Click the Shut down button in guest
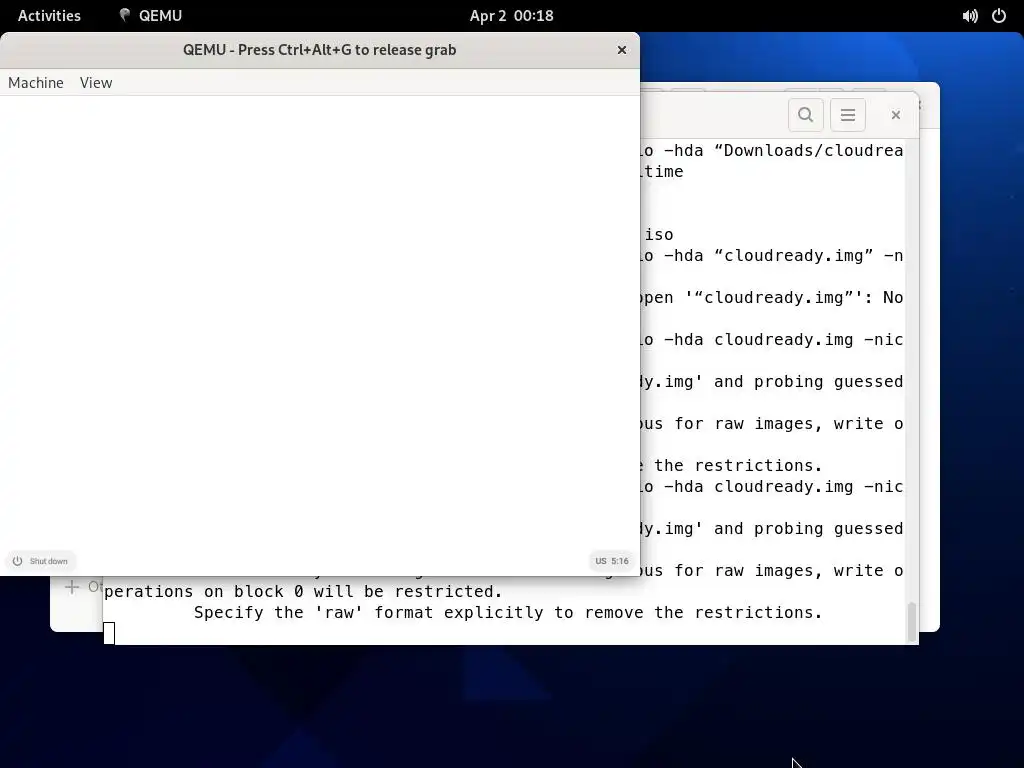1024x768 pixels. pos(40,561)
